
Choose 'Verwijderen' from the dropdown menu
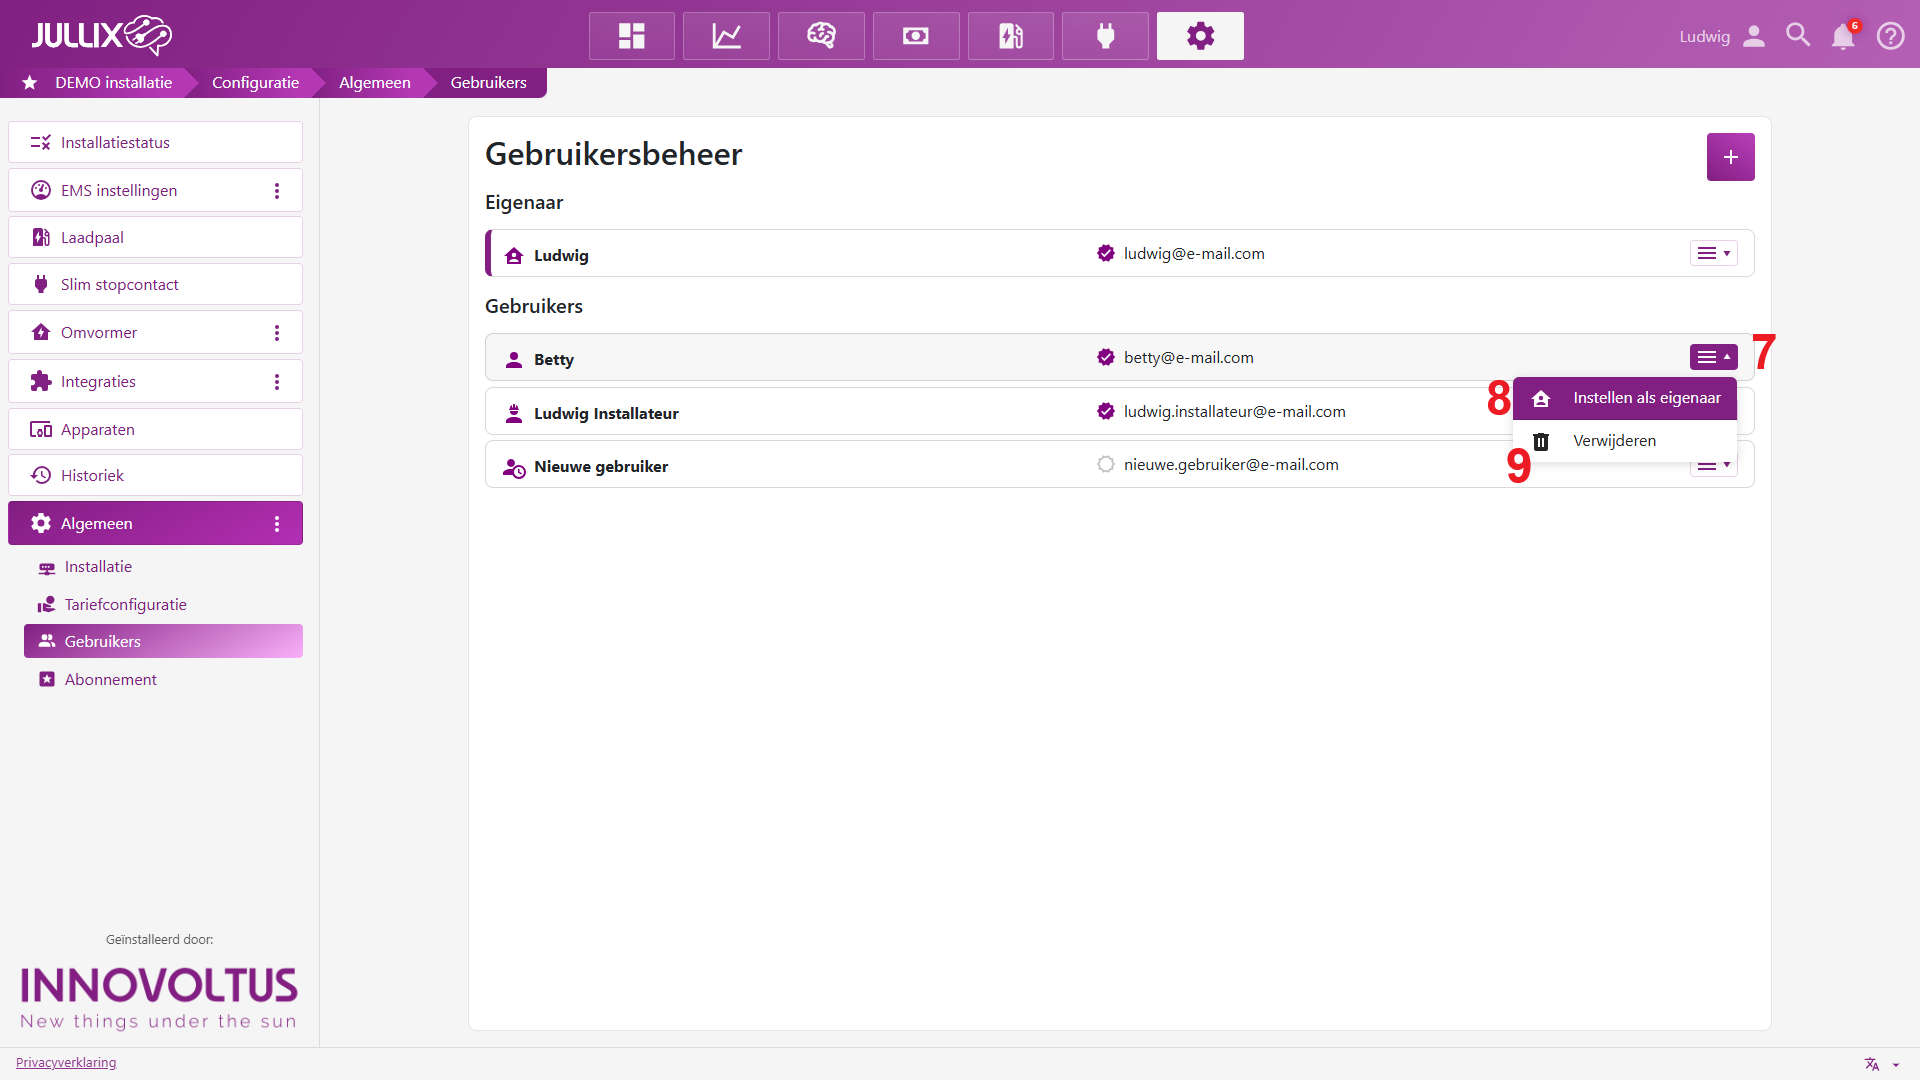click(x=1613, y=441)
